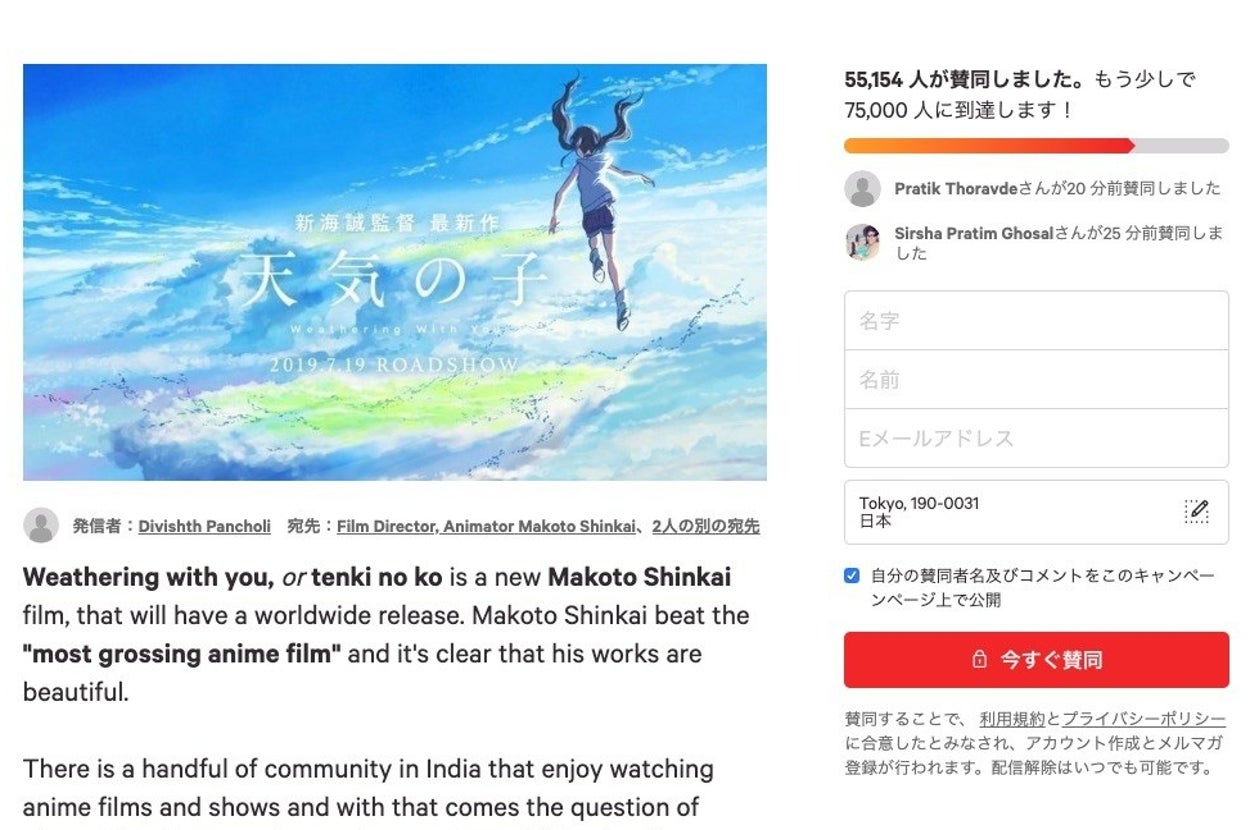This screenshot has height=830, width=1250.
Task: Click the petition author's gray avatar
Action: [x=41, y=525]
